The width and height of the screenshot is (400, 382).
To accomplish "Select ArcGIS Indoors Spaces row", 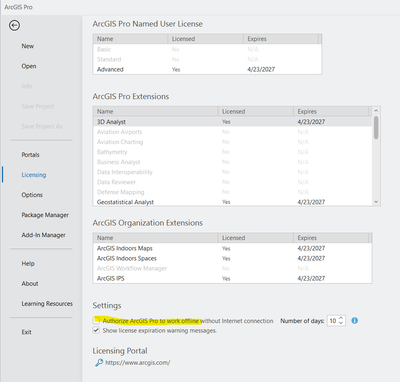I will tap(232, 258).
